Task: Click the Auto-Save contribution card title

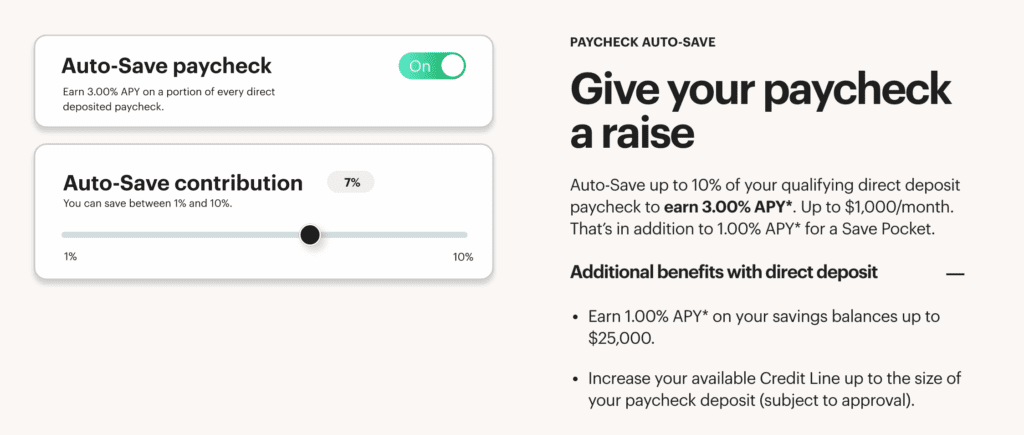Action: coord(182,182)
